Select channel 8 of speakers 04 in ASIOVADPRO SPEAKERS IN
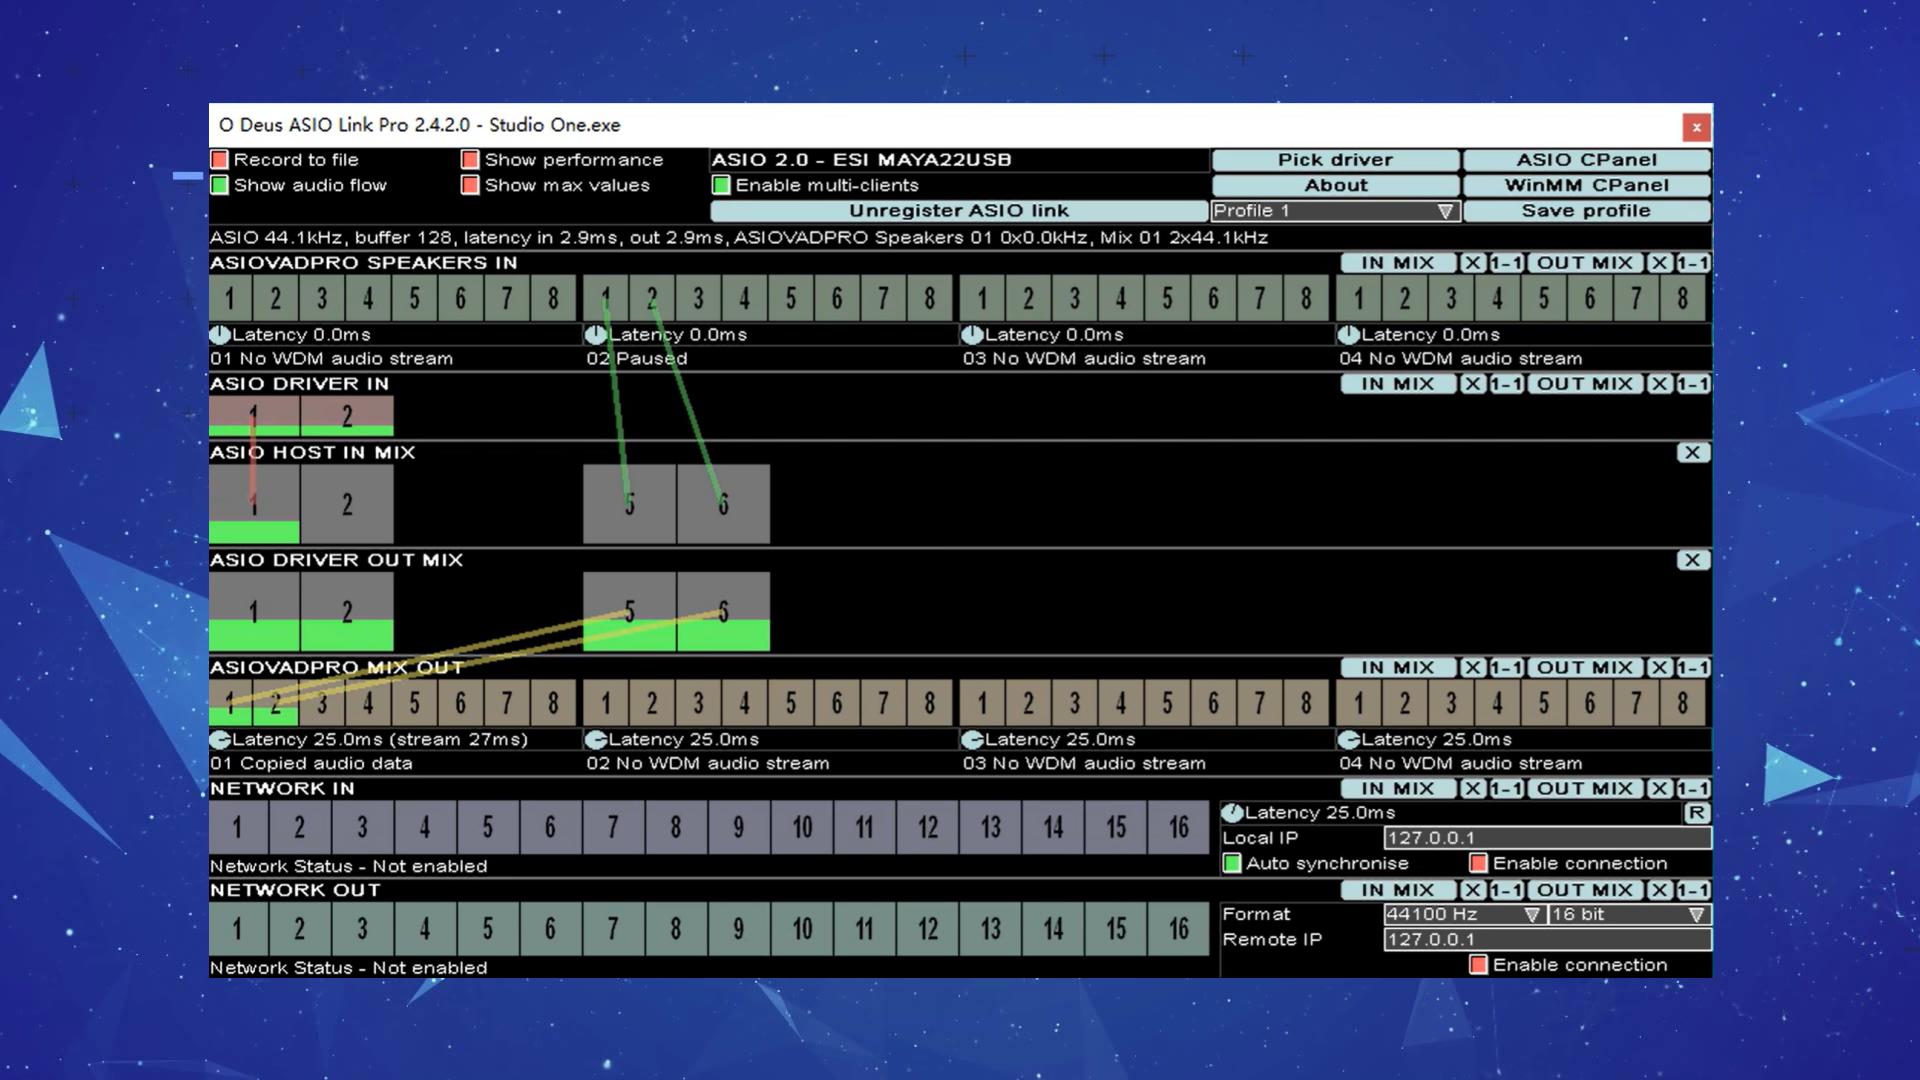1920x1080 pixels. 1683,298
